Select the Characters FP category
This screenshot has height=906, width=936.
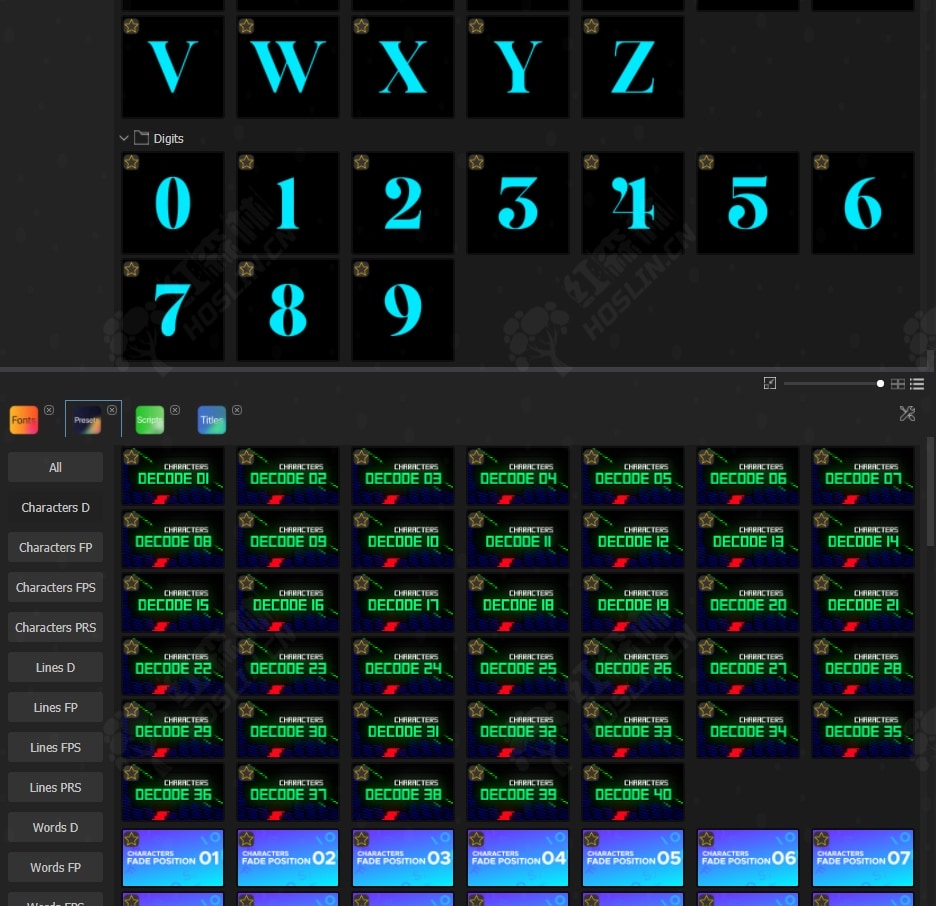click(56, 547)
